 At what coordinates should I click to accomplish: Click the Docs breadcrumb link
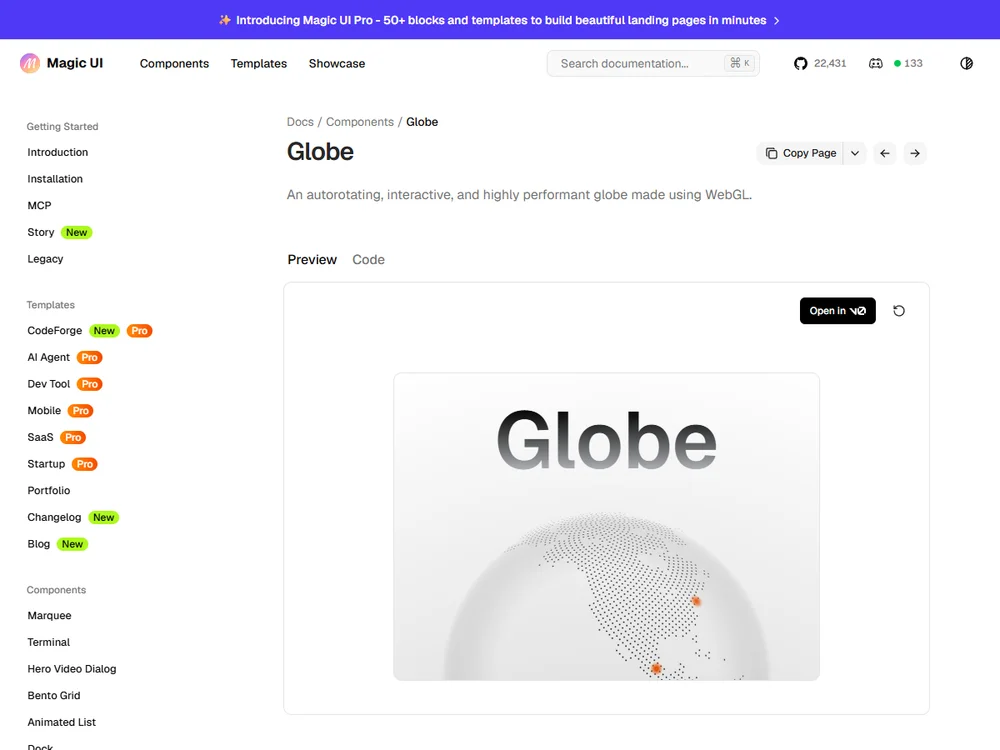pos(300,122)
